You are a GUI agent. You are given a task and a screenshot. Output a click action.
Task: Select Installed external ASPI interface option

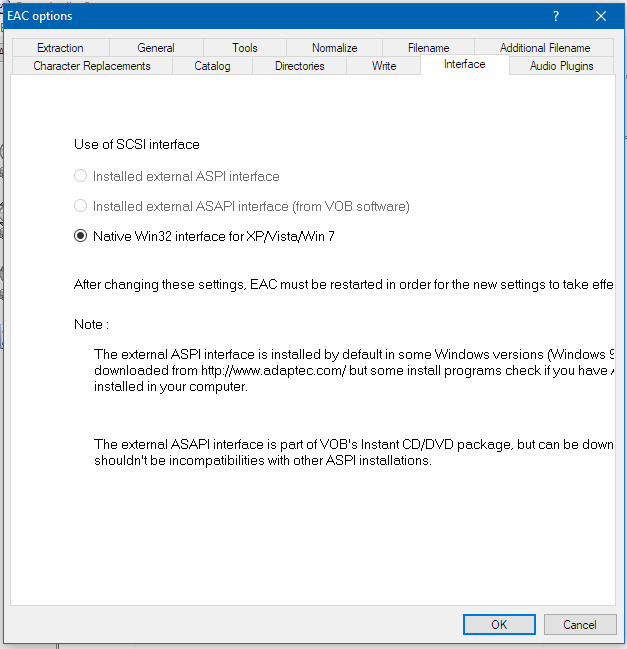pos(81,176)
